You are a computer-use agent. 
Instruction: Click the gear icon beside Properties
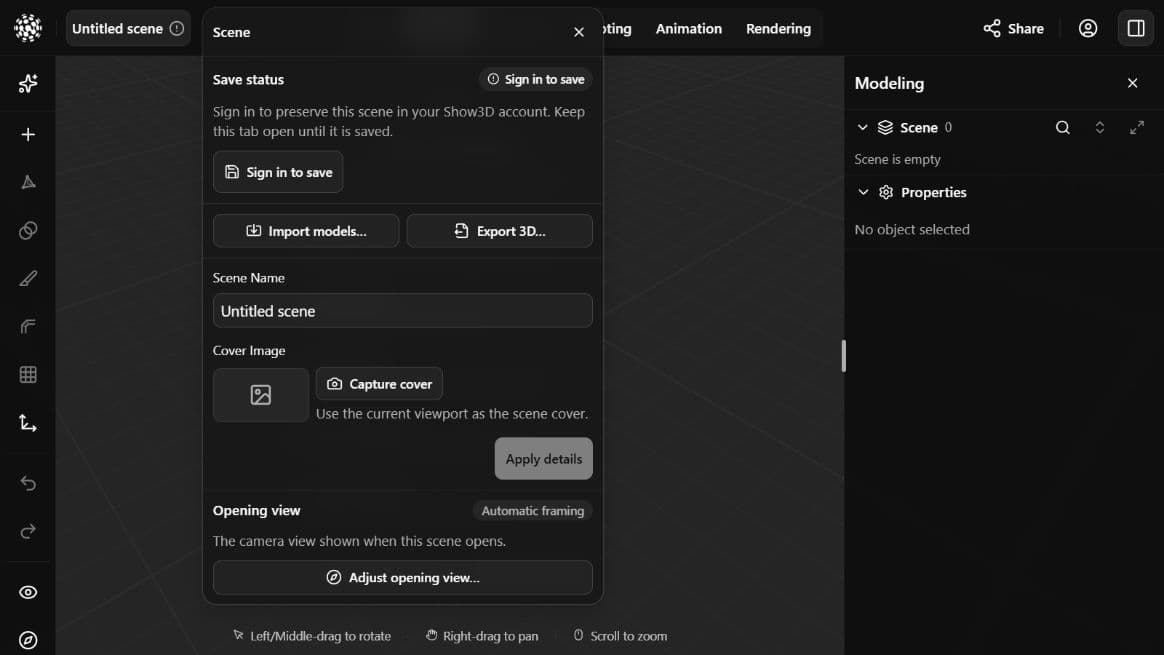coord(886,192)
